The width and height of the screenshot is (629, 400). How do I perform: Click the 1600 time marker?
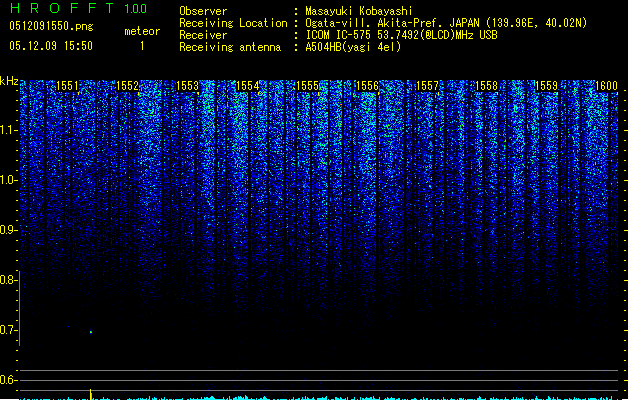coord(607,86)
